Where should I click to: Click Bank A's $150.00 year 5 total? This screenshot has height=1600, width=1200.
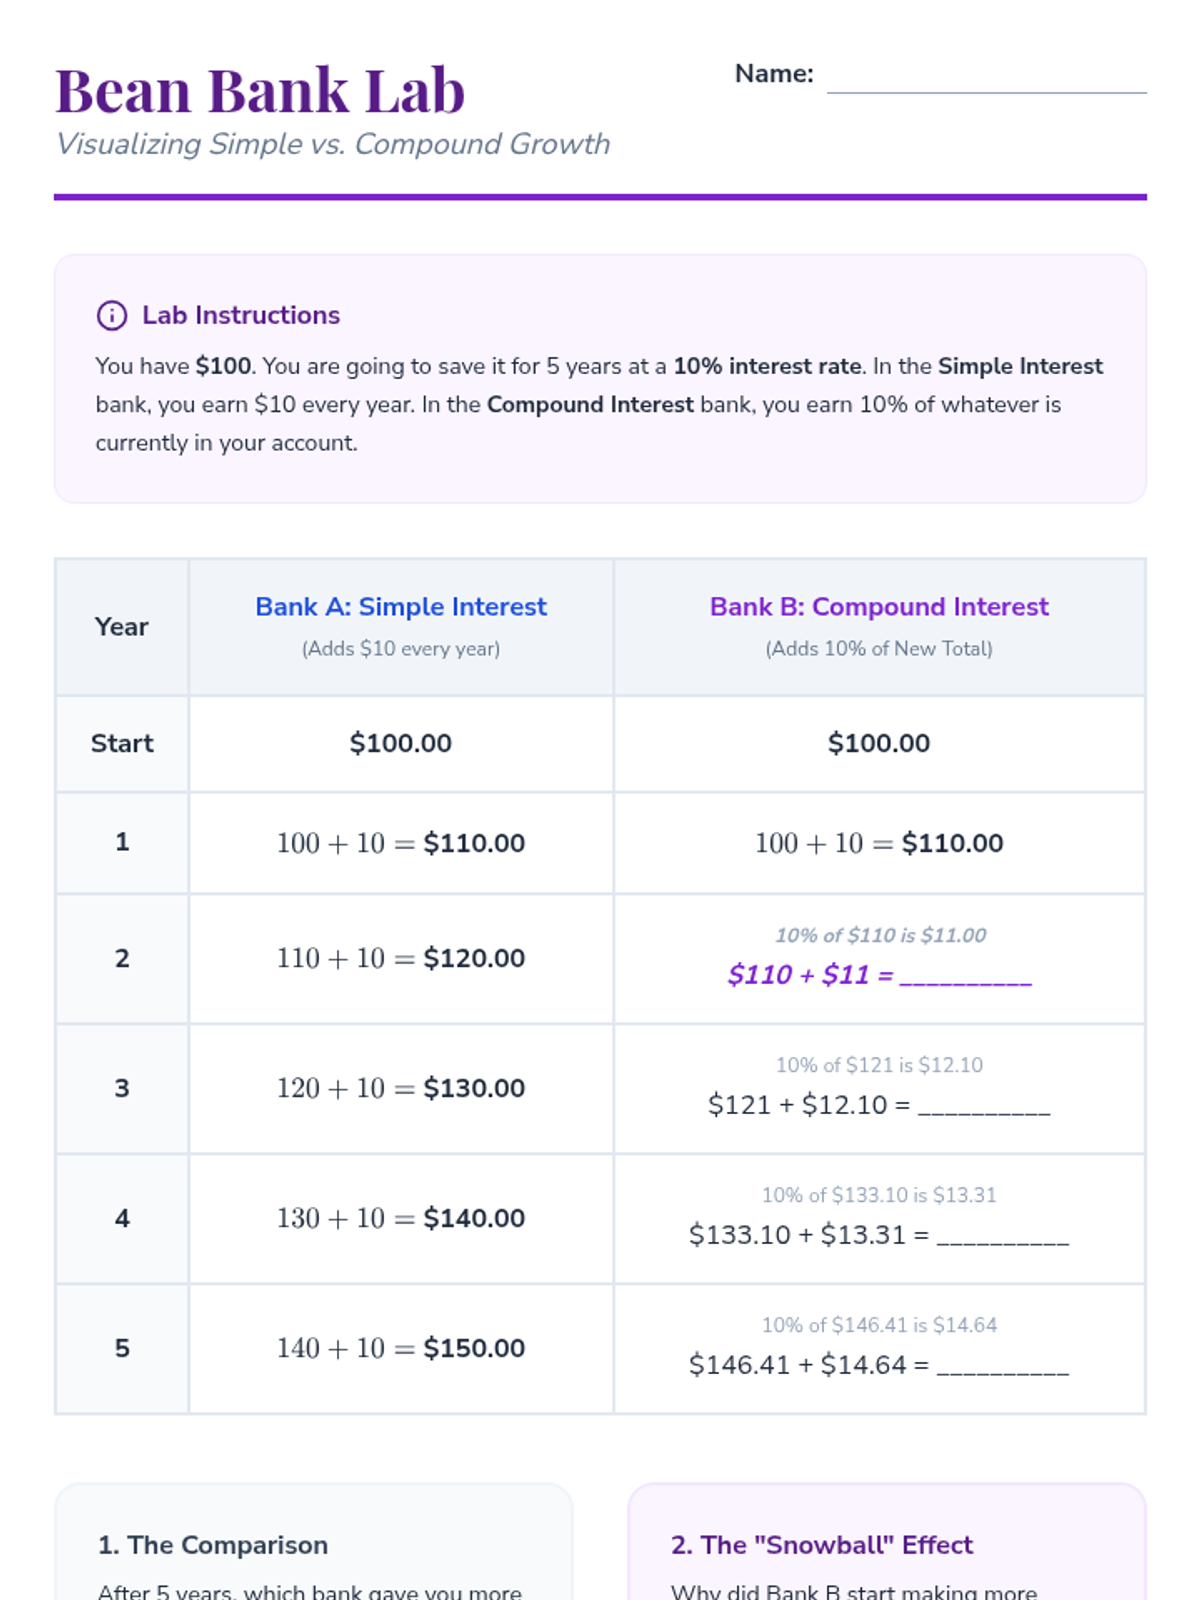(474, 1348)
